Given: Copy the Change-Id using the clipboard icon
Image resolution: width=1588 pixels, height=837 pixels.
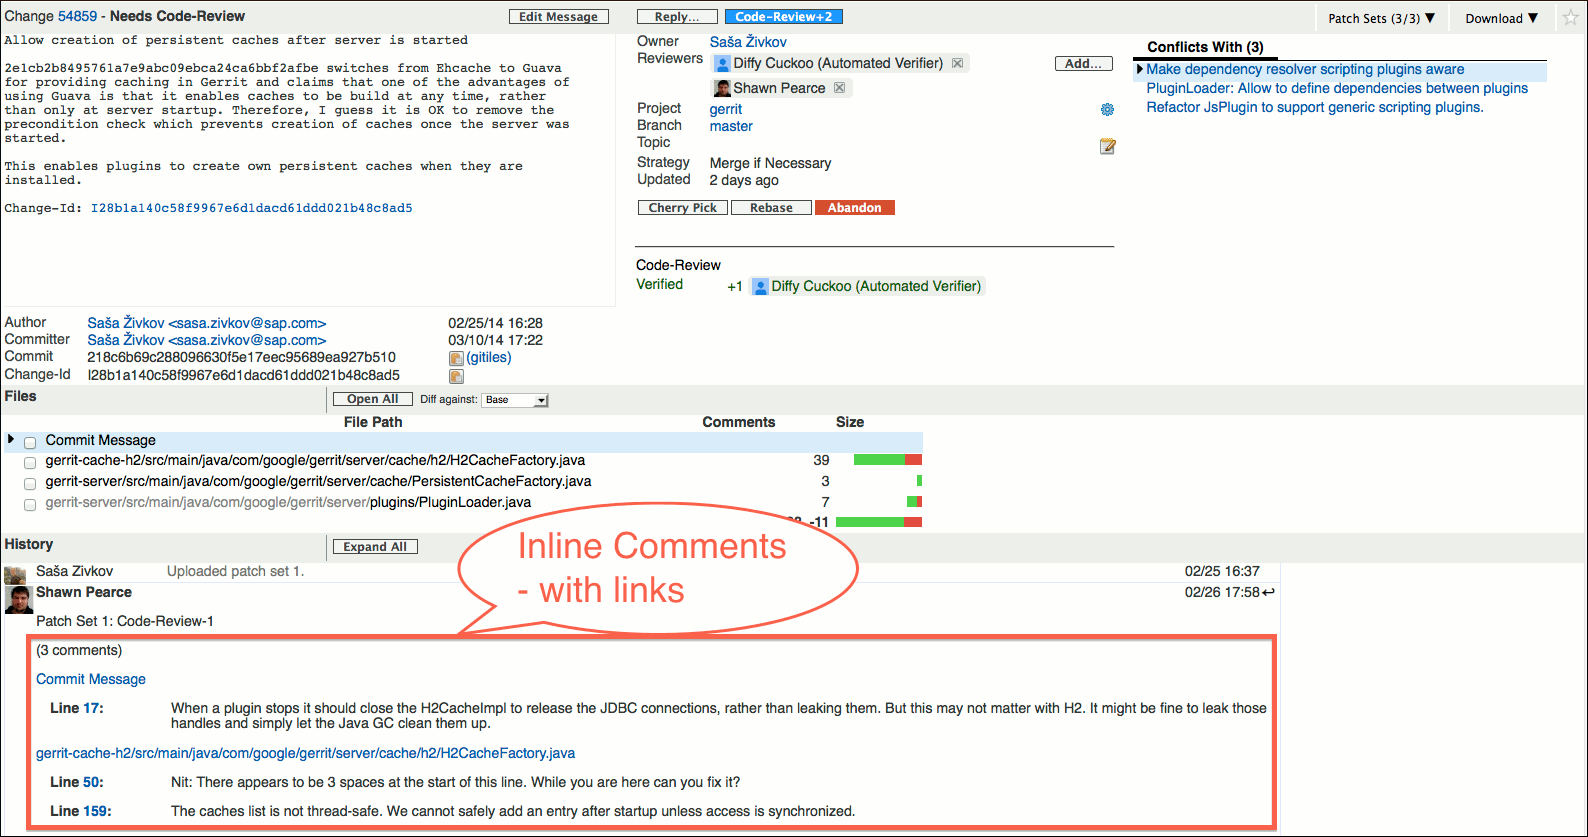Looking at the screenshot, I should pos(456,376).
